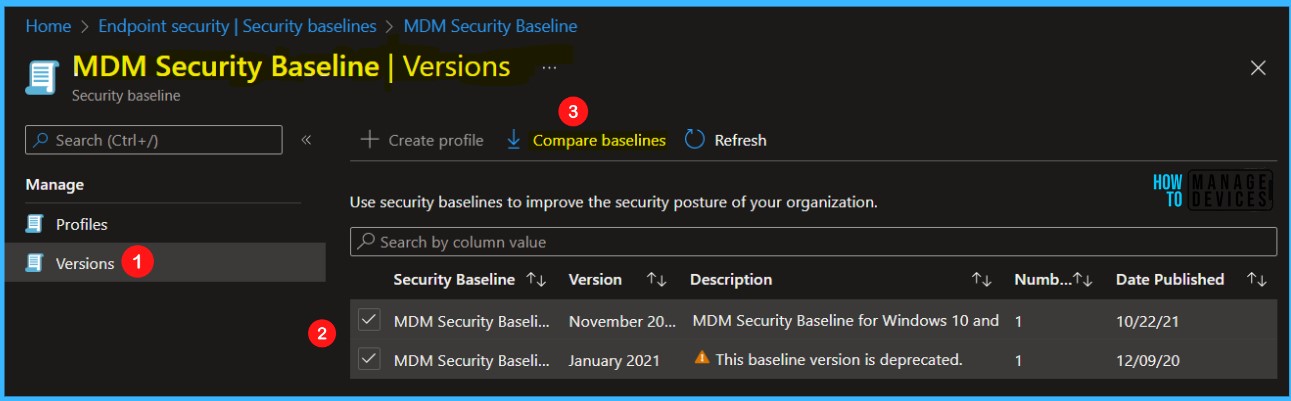Click 'This baseline version is deprecated.' text
This screenshot has height=401, width=1291.
point(839,359)
